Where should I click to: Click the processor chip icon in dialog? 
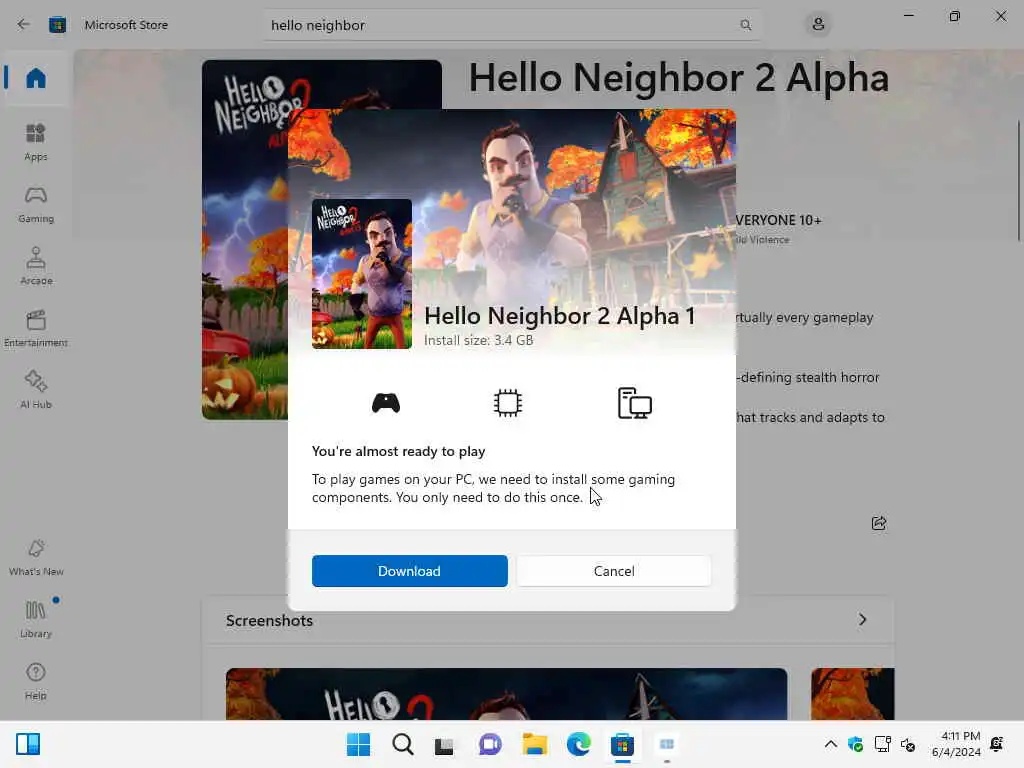(x=507, y=403)
